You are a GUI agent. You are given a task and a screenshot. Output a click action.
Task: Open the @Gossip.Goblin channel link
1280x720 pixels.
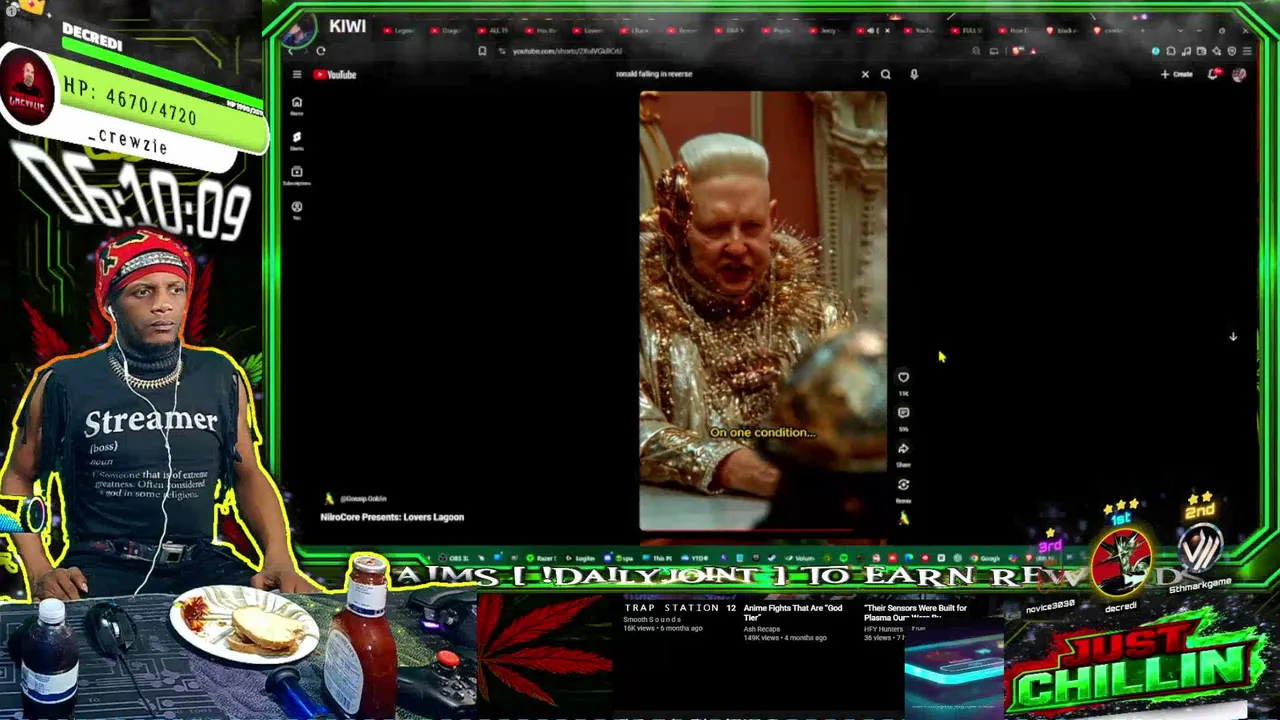point(363,499)
